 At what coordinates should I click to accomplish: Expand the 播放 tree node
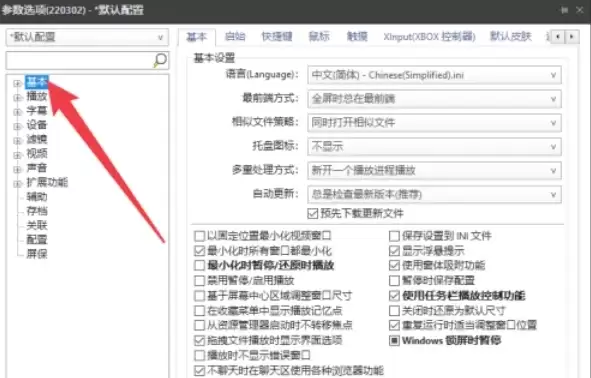(x=17, y=98)
